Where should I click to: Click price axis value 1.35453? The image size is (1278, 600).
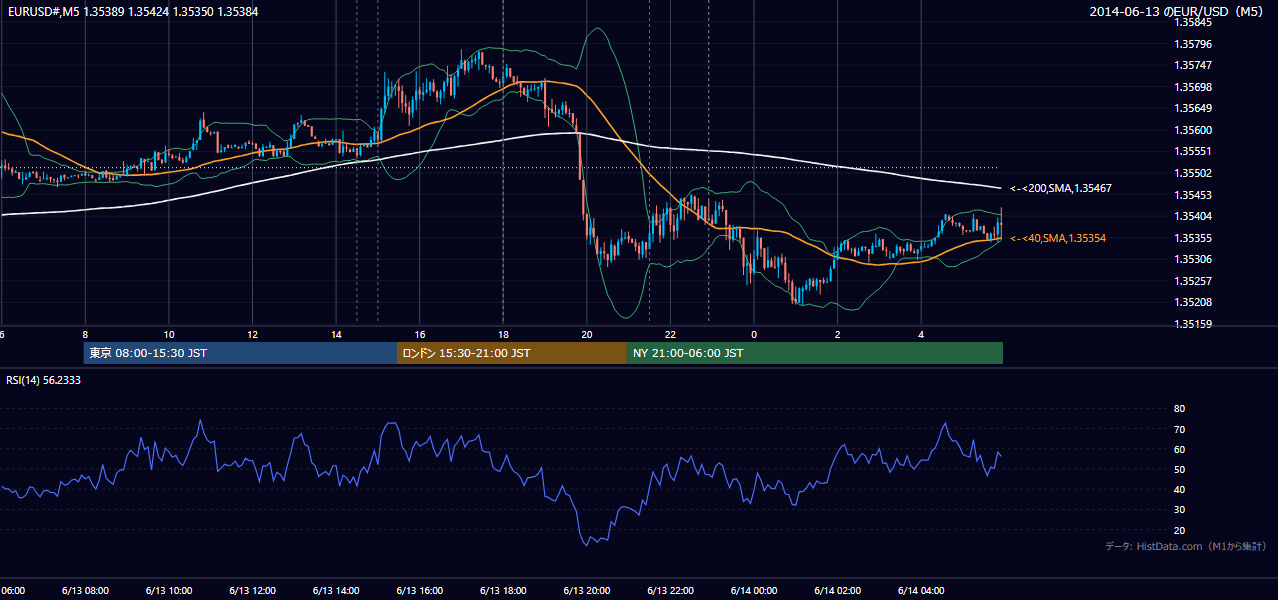tap(1194, 195)
